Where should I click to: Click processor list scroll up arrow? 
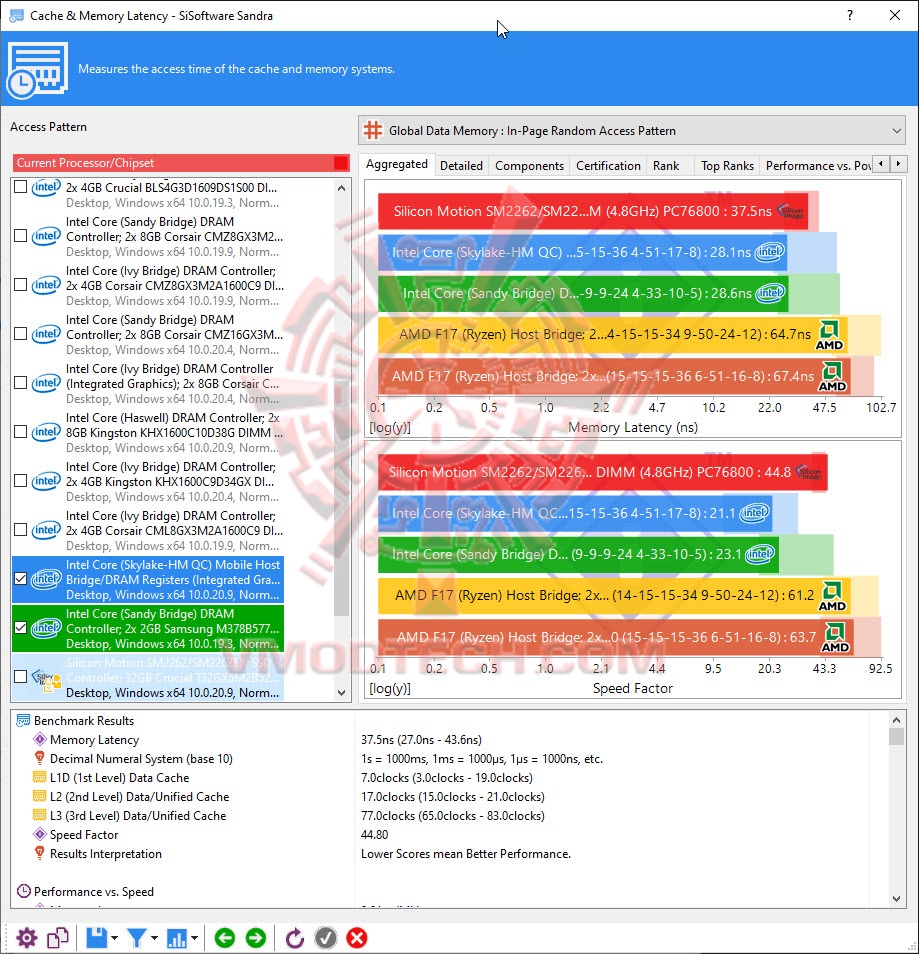tap(341, 188)
